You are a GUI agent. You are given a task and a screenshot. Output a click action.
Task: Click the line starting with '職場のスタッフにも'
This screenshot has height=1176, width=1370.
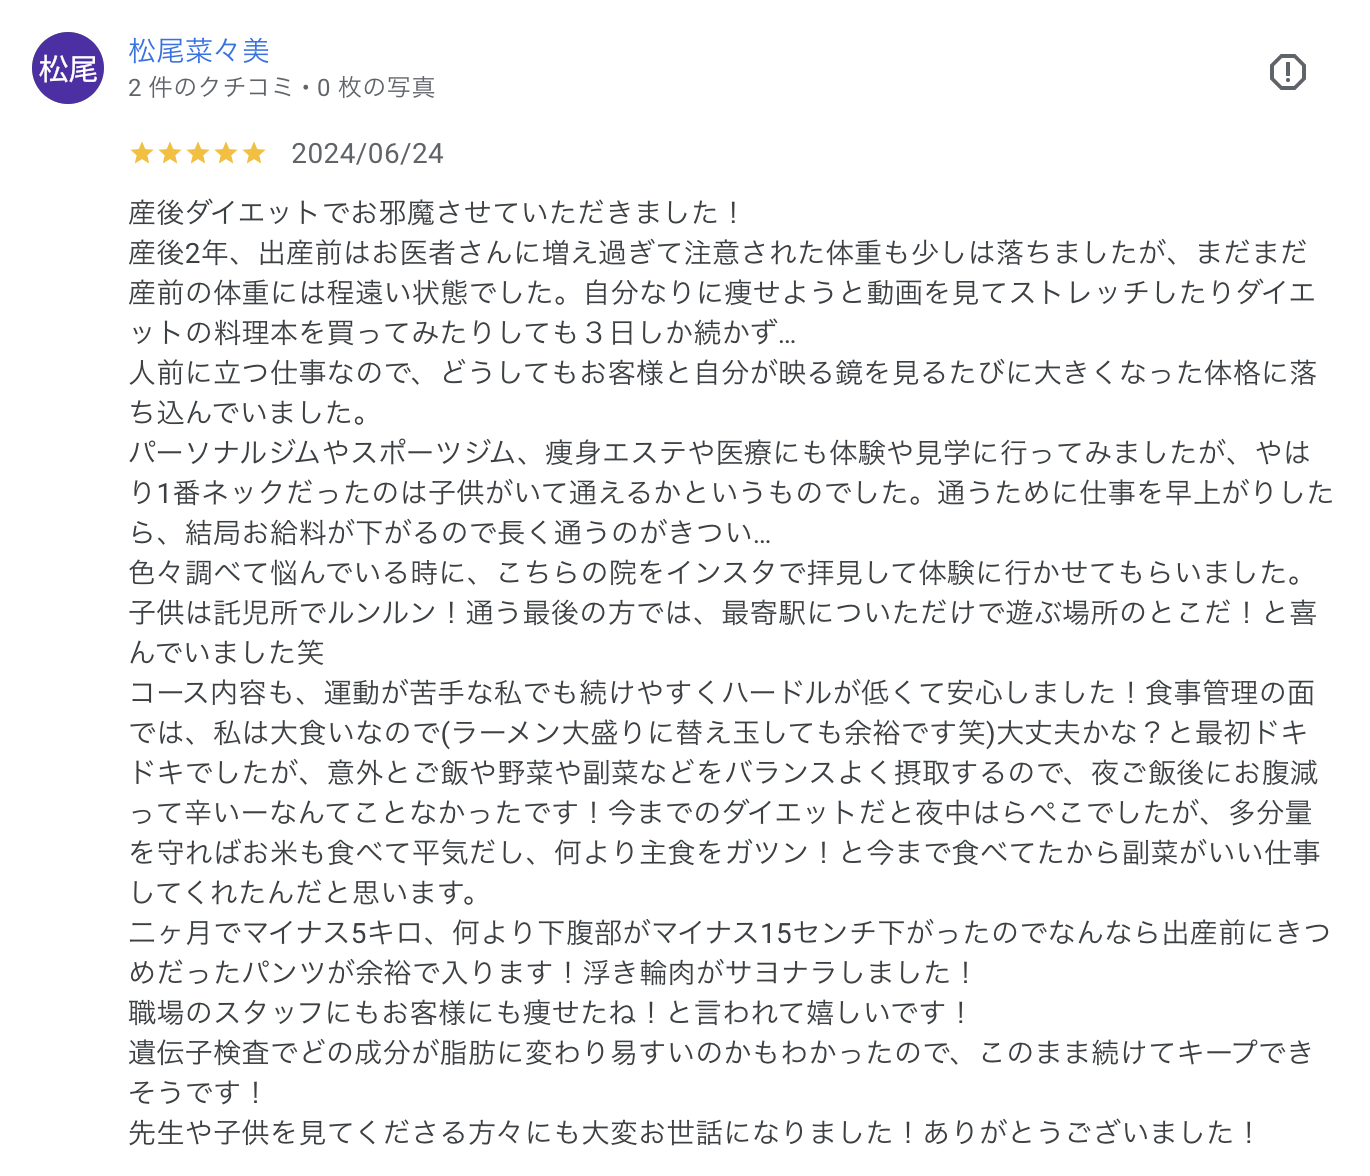pos(550,1013)
